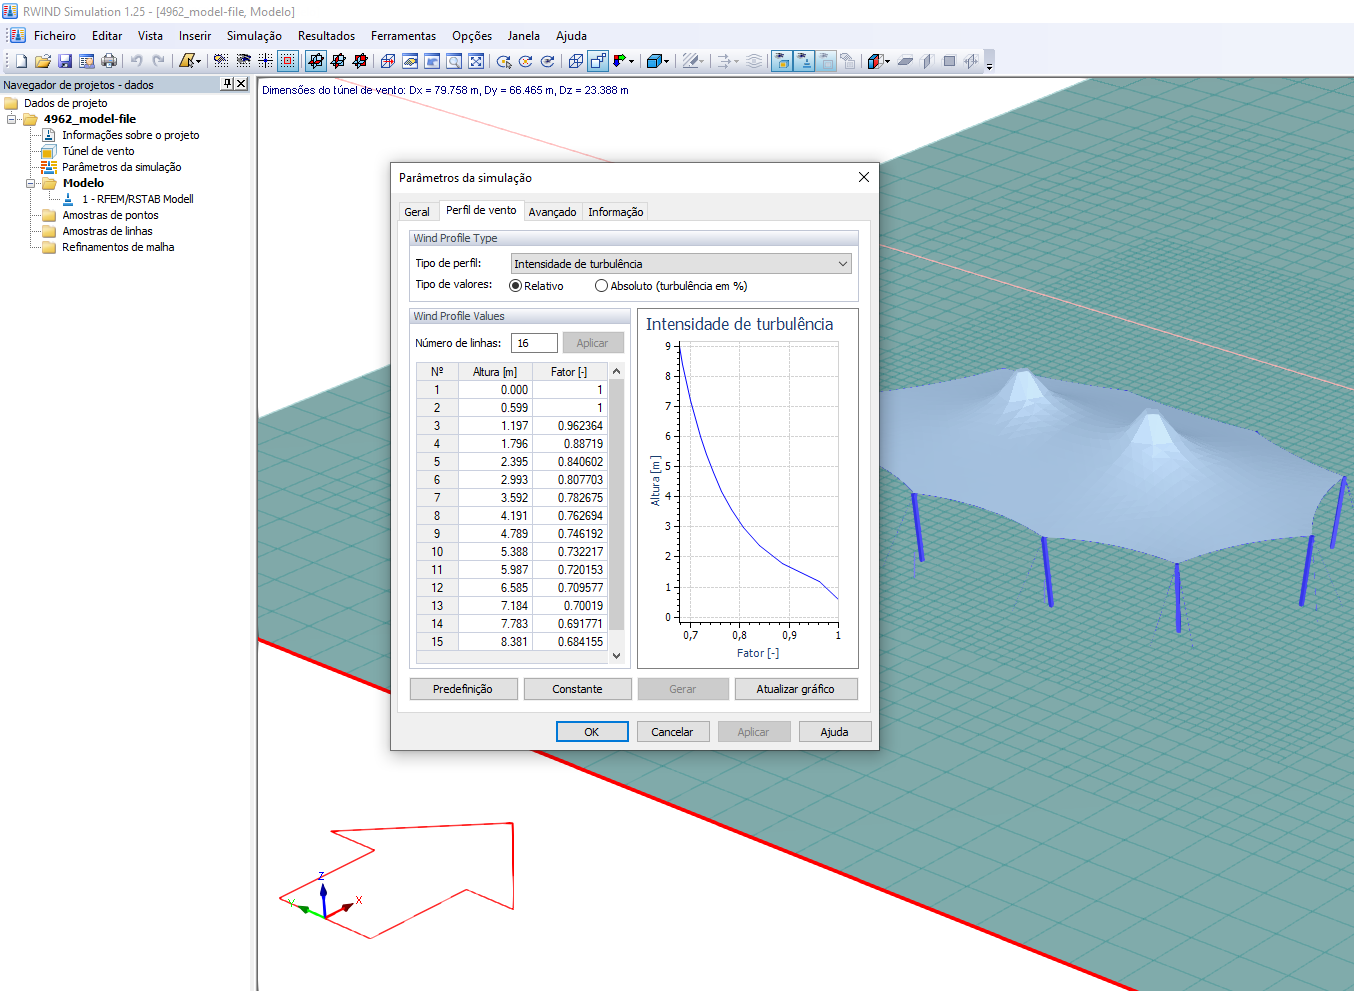
Task: Open the Janela menu
Action: (x=523, y=36)
